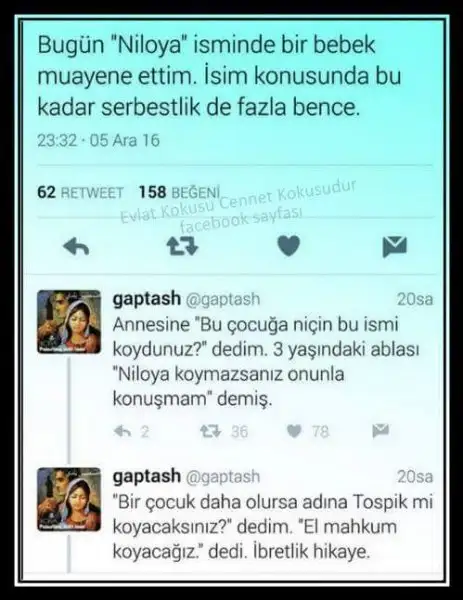This screenshot has width=463, height=600.
Task: Tap the 20sa timestamp on first reply
Action: click(415, 299)
